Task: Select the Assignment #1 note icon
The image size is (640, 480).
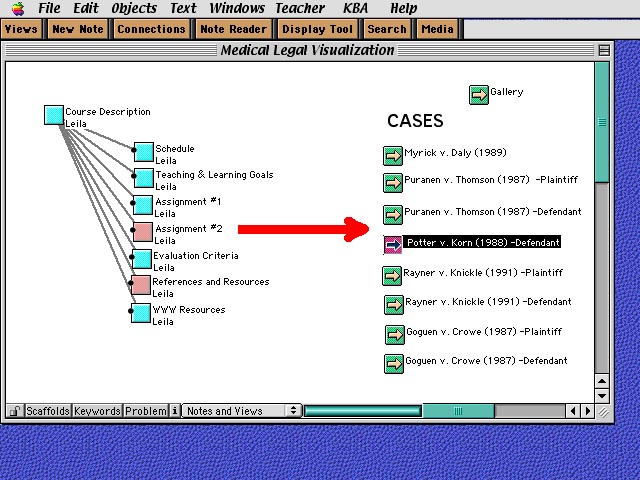Action: point(143,205)
